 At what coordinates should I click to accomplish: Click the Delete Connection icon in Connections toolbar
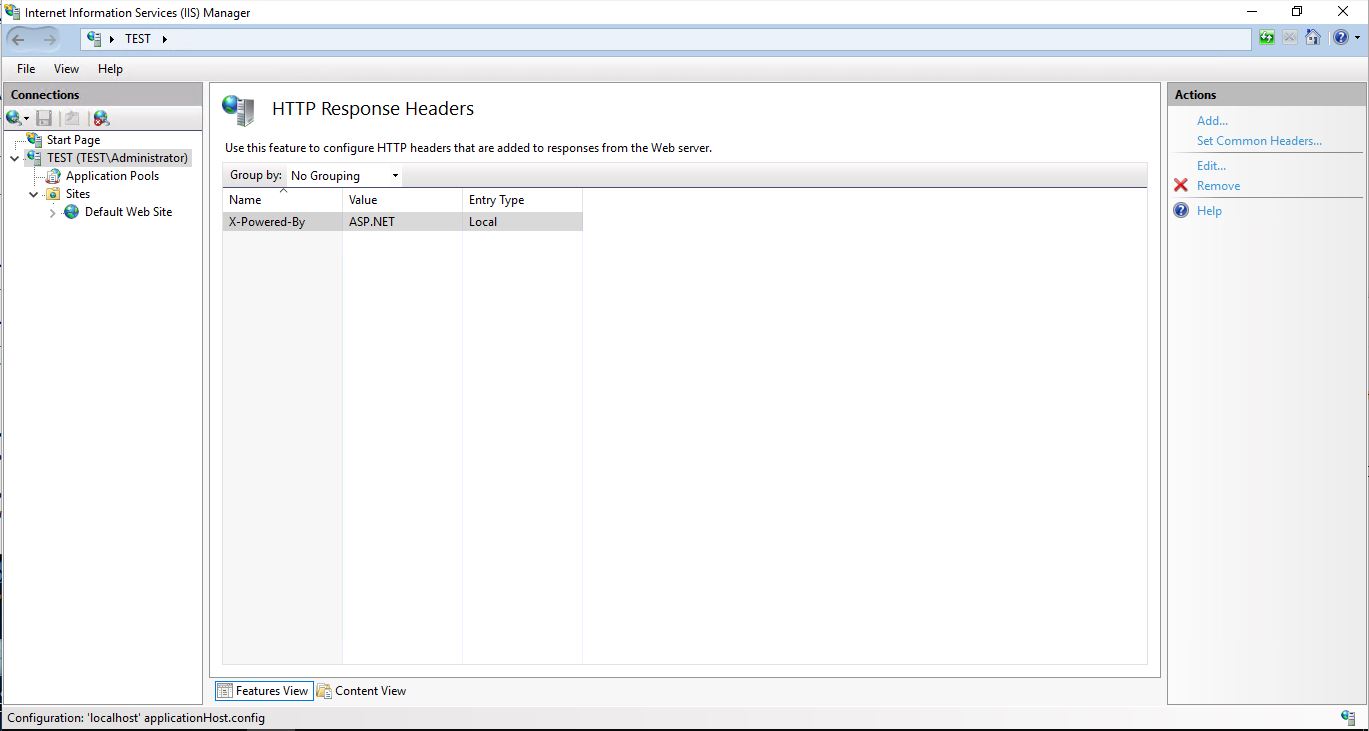100,117
